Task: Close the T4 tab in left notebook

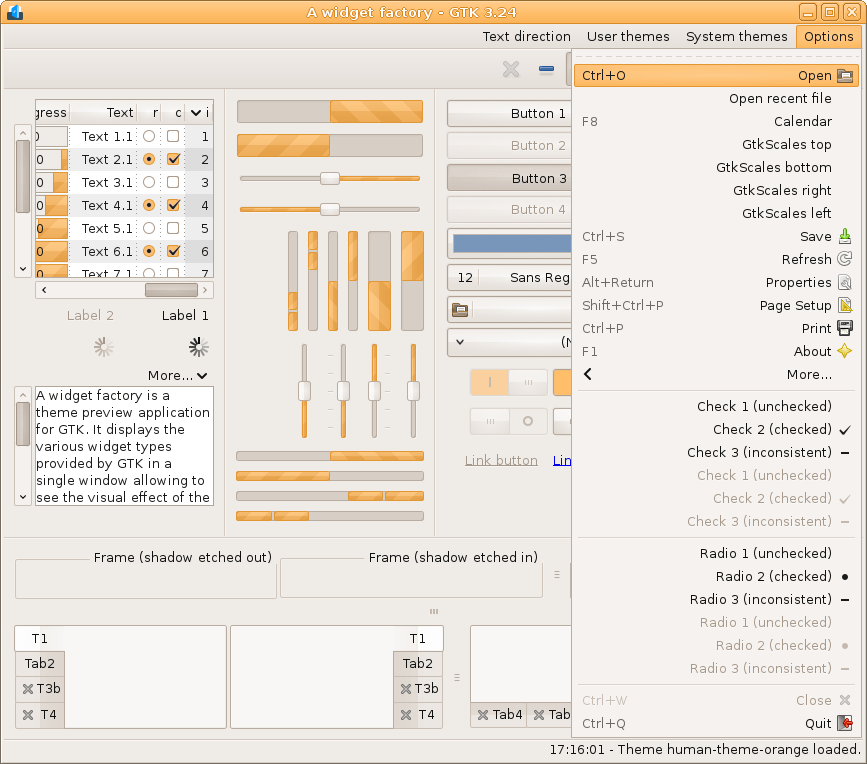Action: (x=28, y=715)
